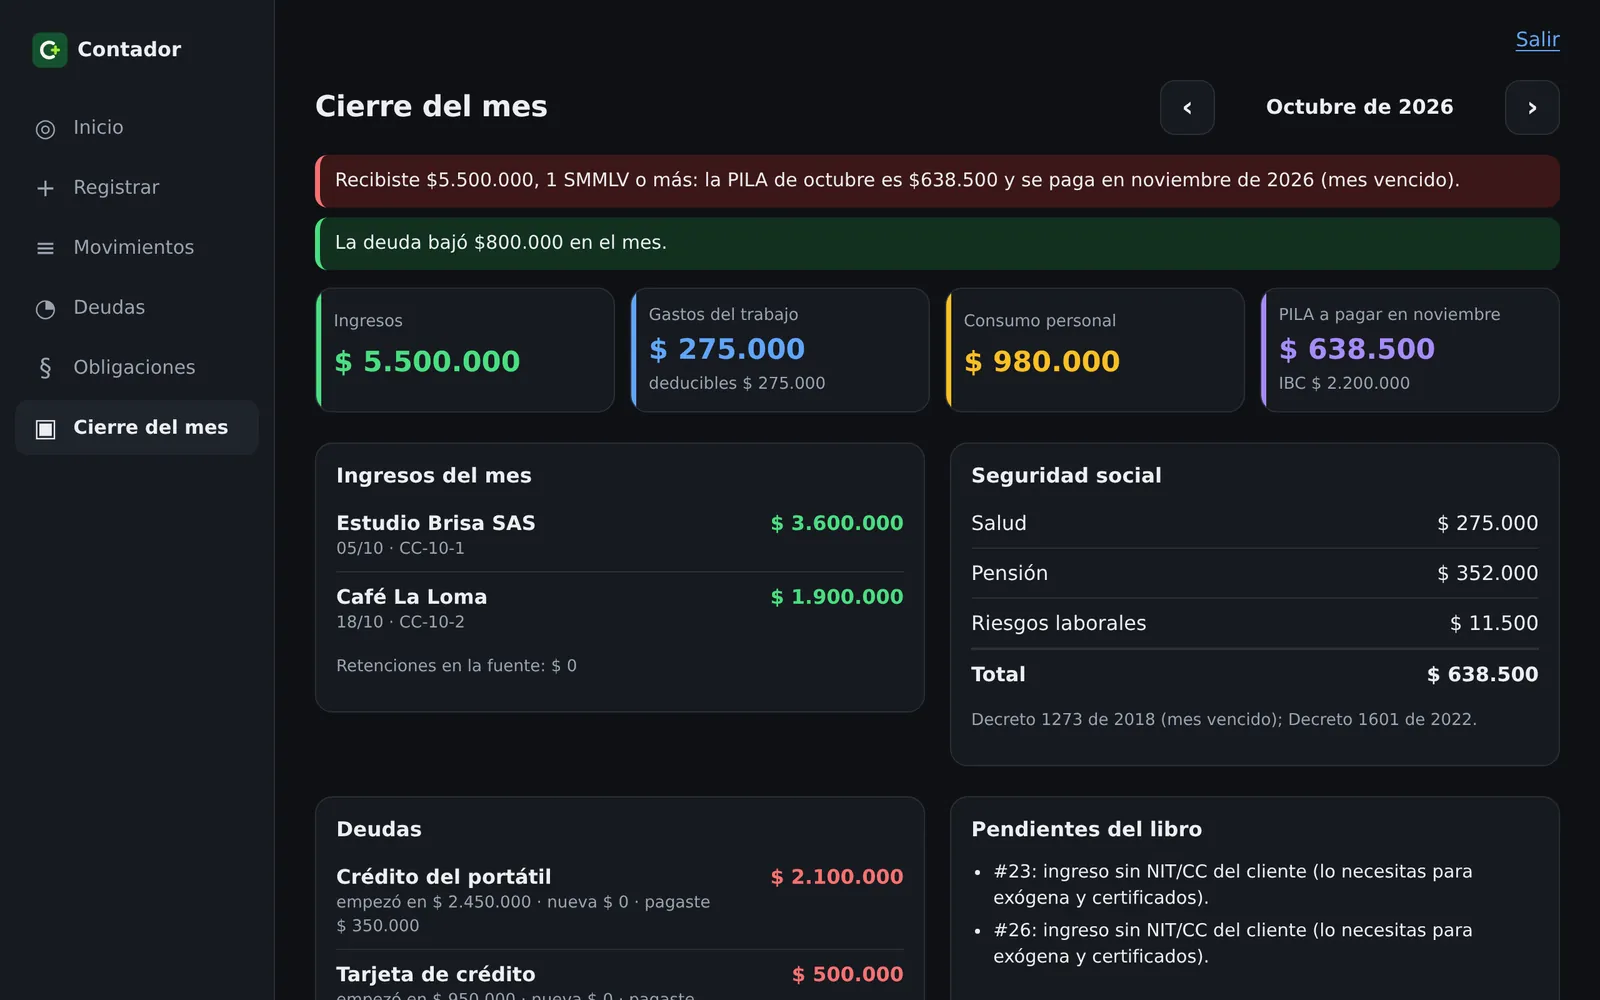Click the Riesgos laborales $ 11.500 row
This screenshot has width=1600, height=1000.
(1255, 623)
